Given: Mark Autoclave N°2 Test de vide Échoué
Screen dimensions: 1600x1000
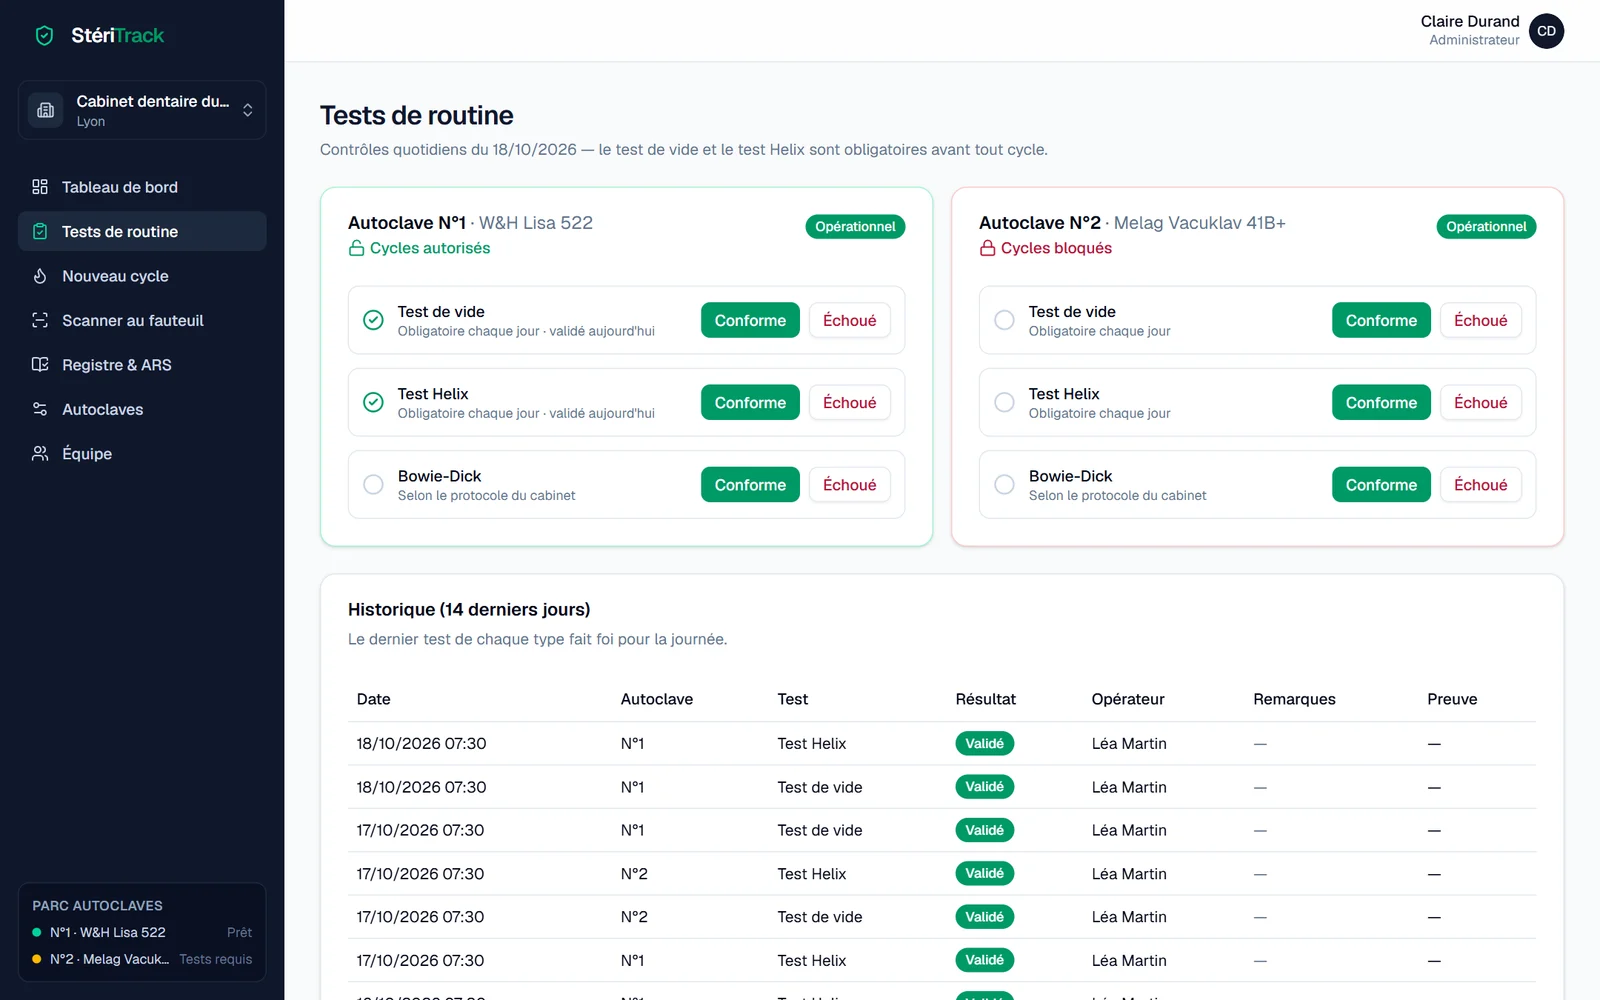Looking at the screenshot, I should pyautogui.click(x=1480, y=320).
